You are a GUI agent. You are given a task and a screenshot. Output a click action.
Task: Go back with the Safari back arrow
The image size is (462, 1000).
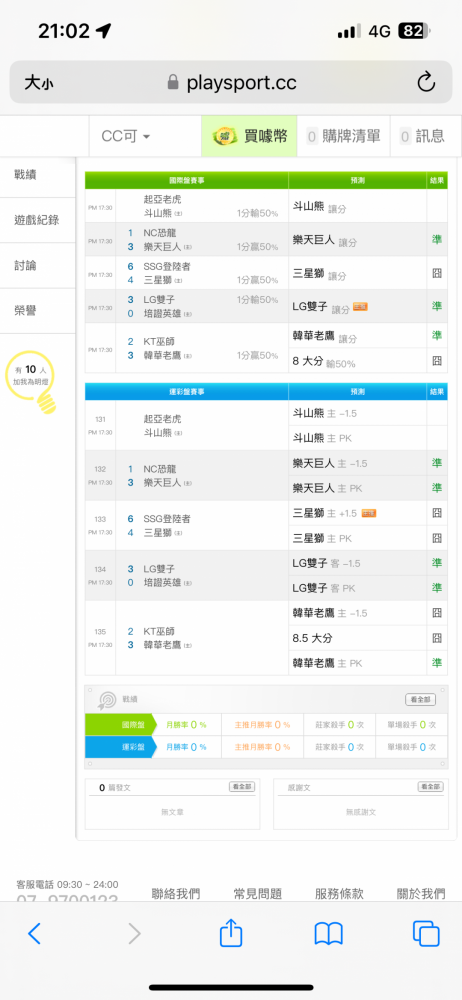coord(34,934)
